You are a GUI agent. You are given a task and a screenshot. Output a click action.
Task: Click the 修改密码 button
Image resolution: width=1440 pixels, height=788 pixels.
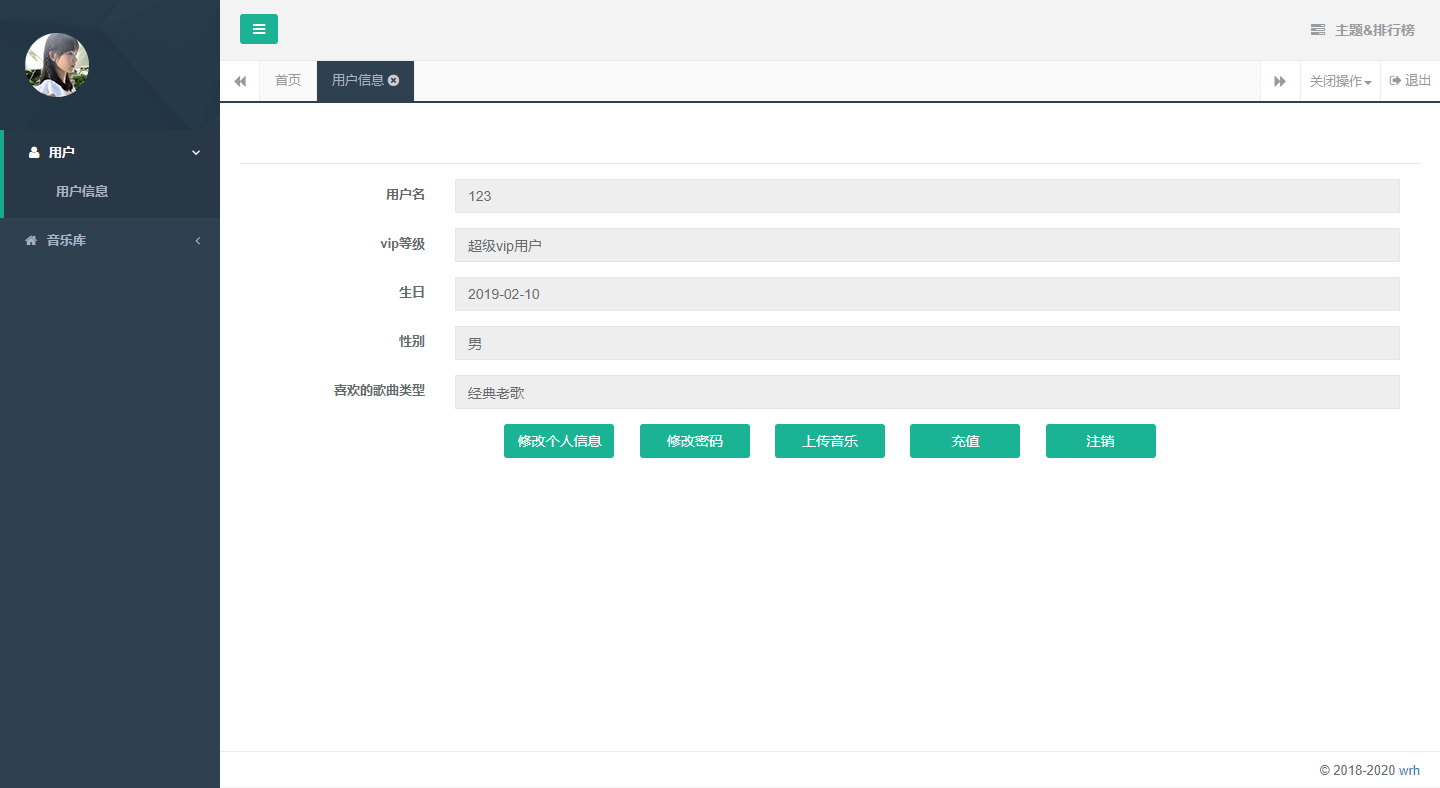(695, 441)
